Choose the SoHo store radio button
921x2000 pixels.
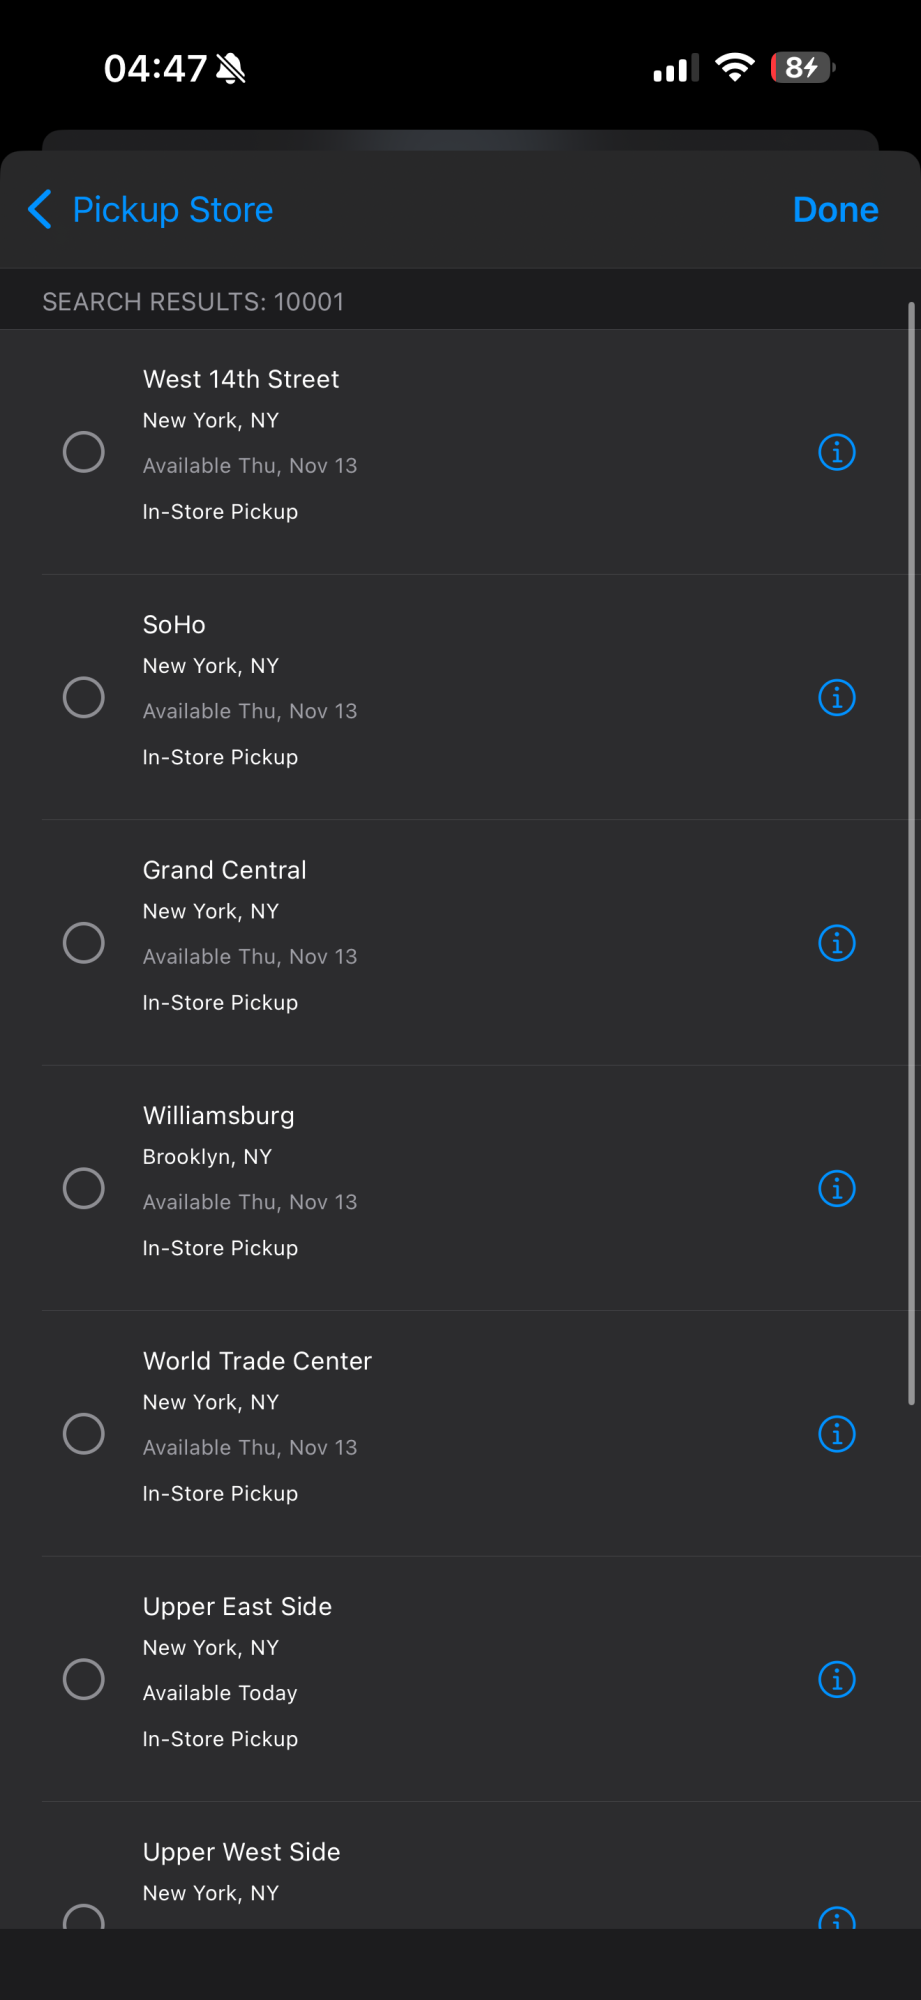click(84, 697)
